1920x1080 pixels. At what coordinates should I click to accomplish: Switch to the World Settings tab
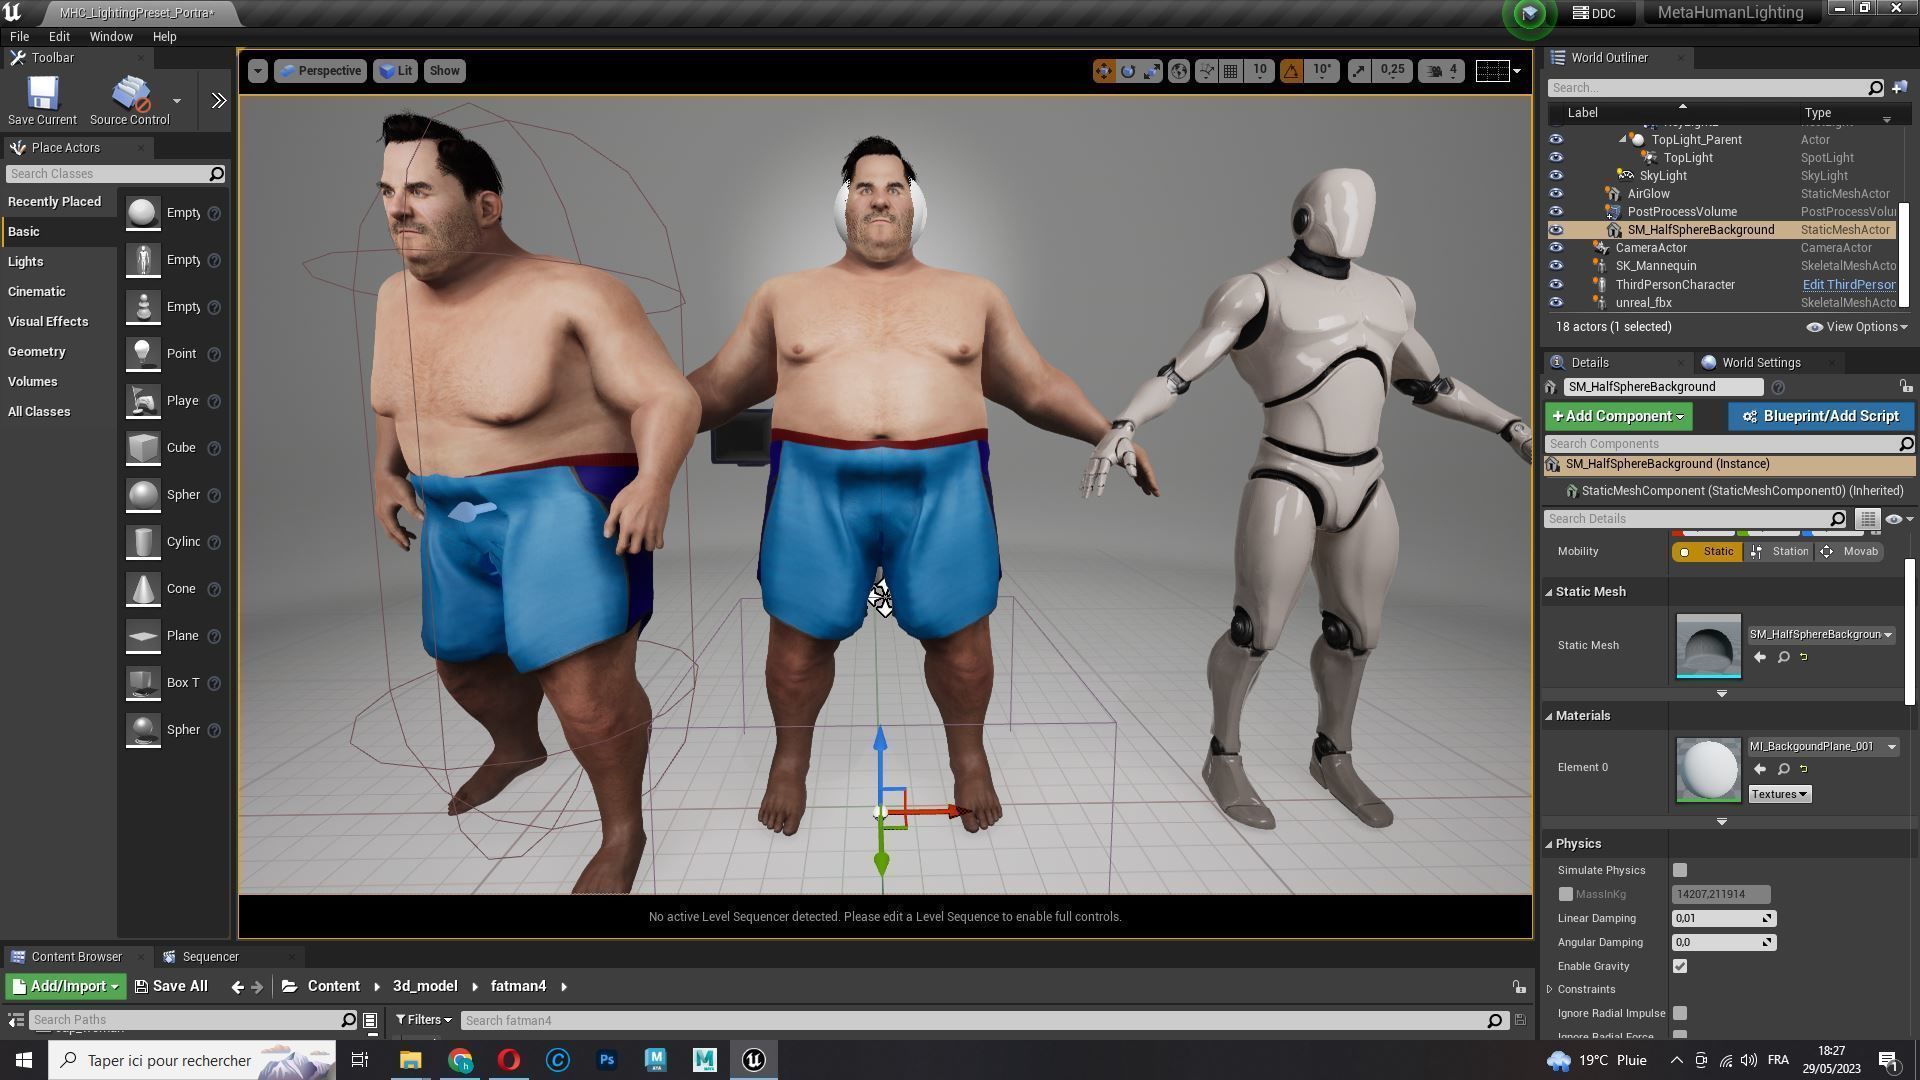click(x=1760, y=363)
